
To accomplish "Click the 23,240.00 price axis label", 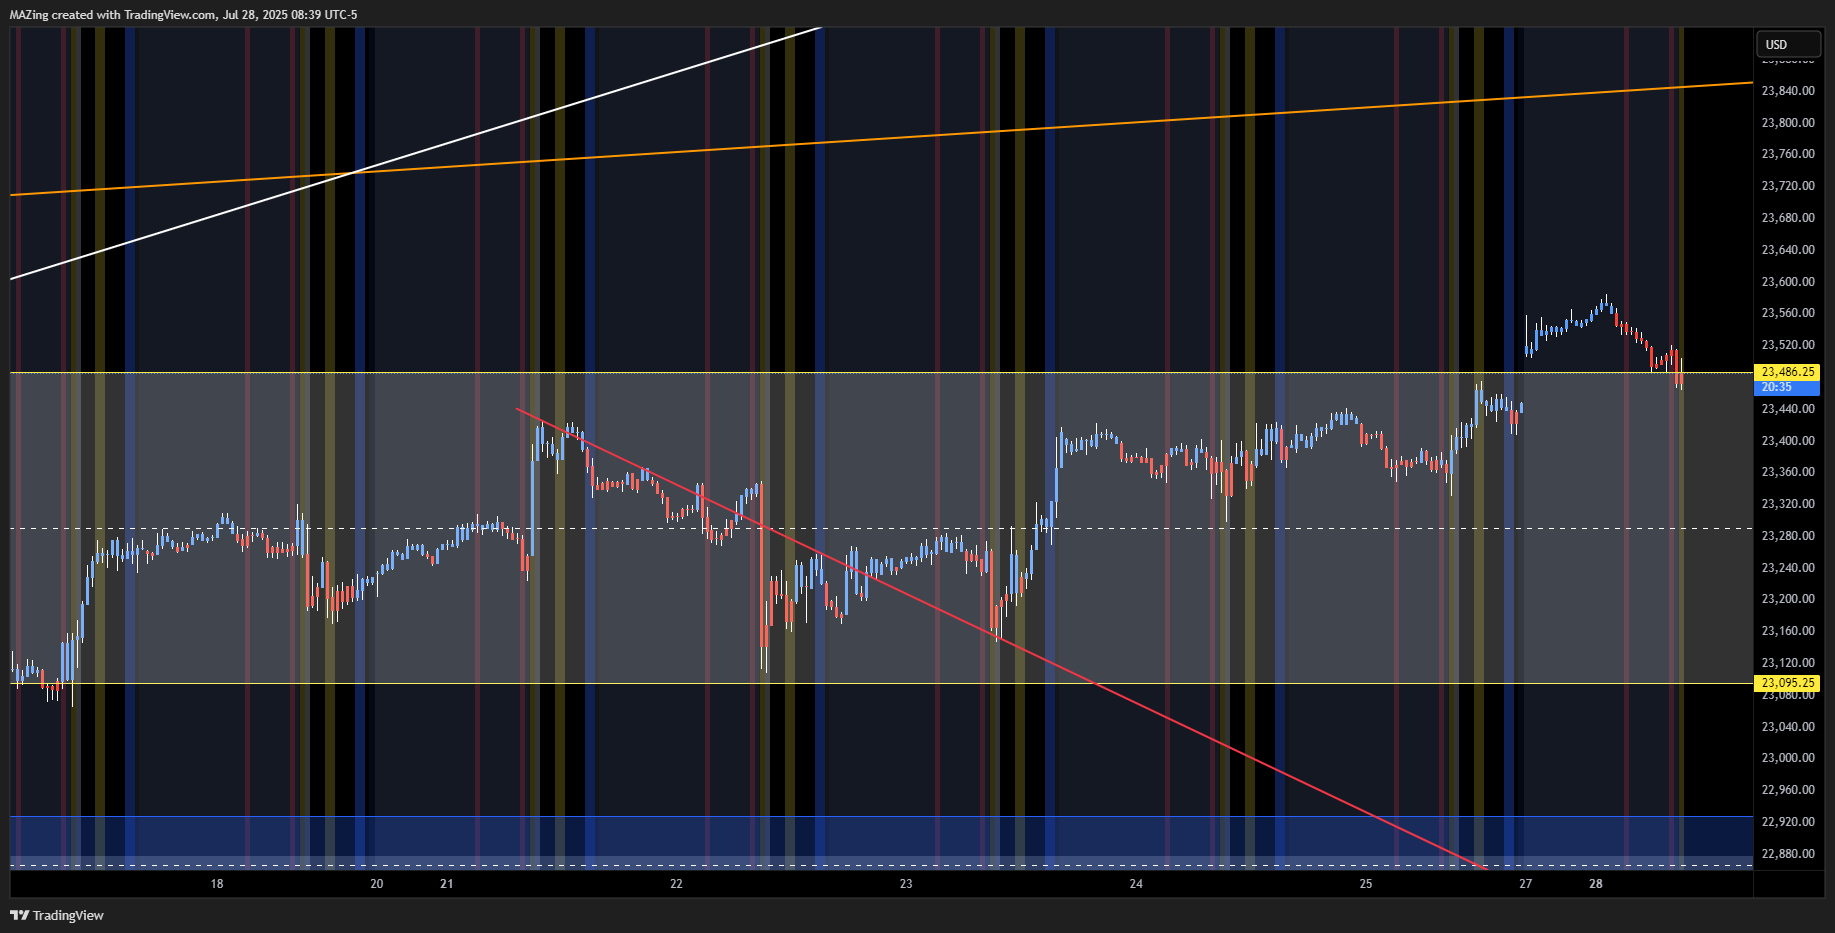I will (x=1788, y=568).
